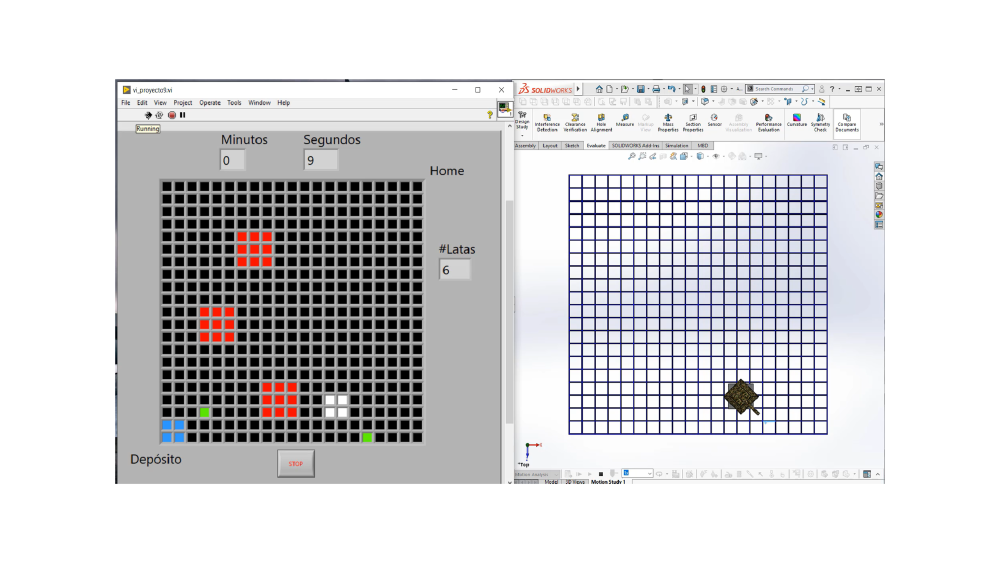Screen dimensions: 1000x563
Task: Open Interference Detection tool
Action: pos(547,122)
